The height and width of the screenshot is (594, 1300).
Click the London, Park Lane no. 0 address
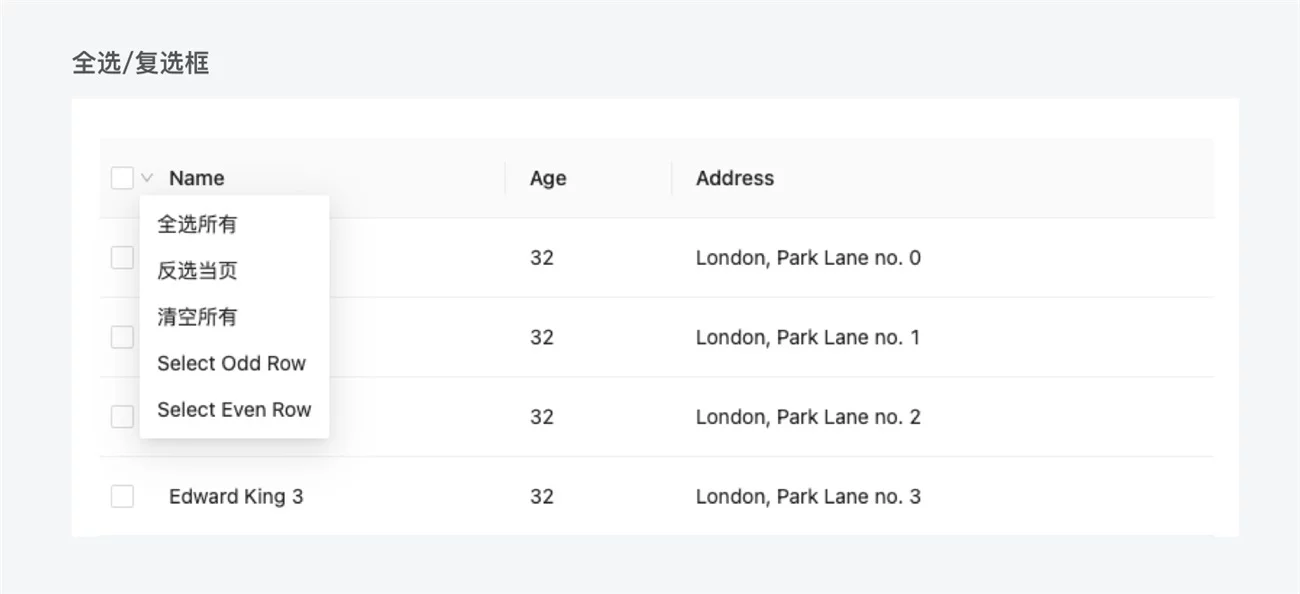tap(808, 258)
